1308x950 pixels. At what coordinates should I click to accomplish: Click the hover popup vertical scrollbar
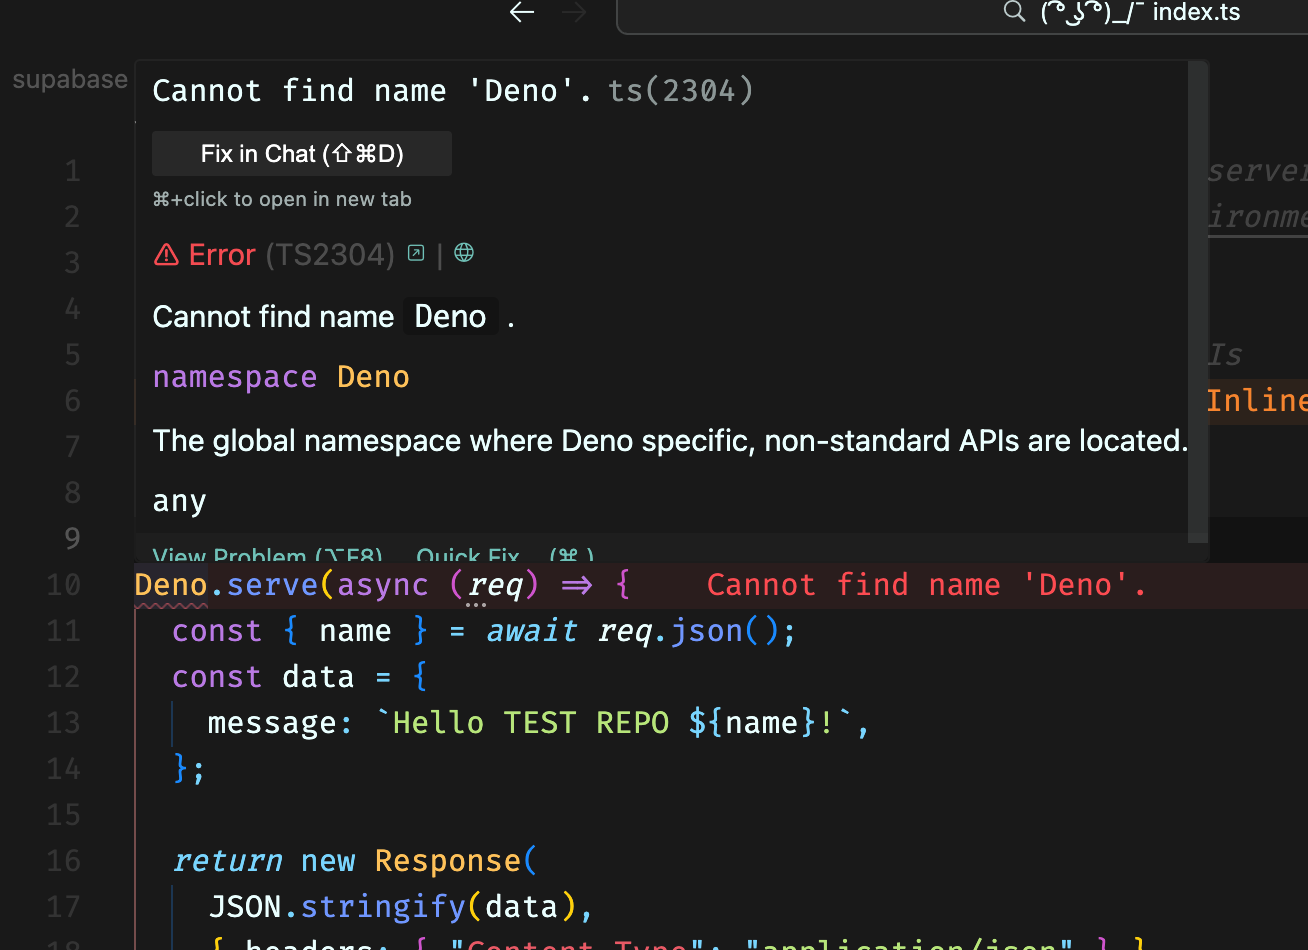1197,300
